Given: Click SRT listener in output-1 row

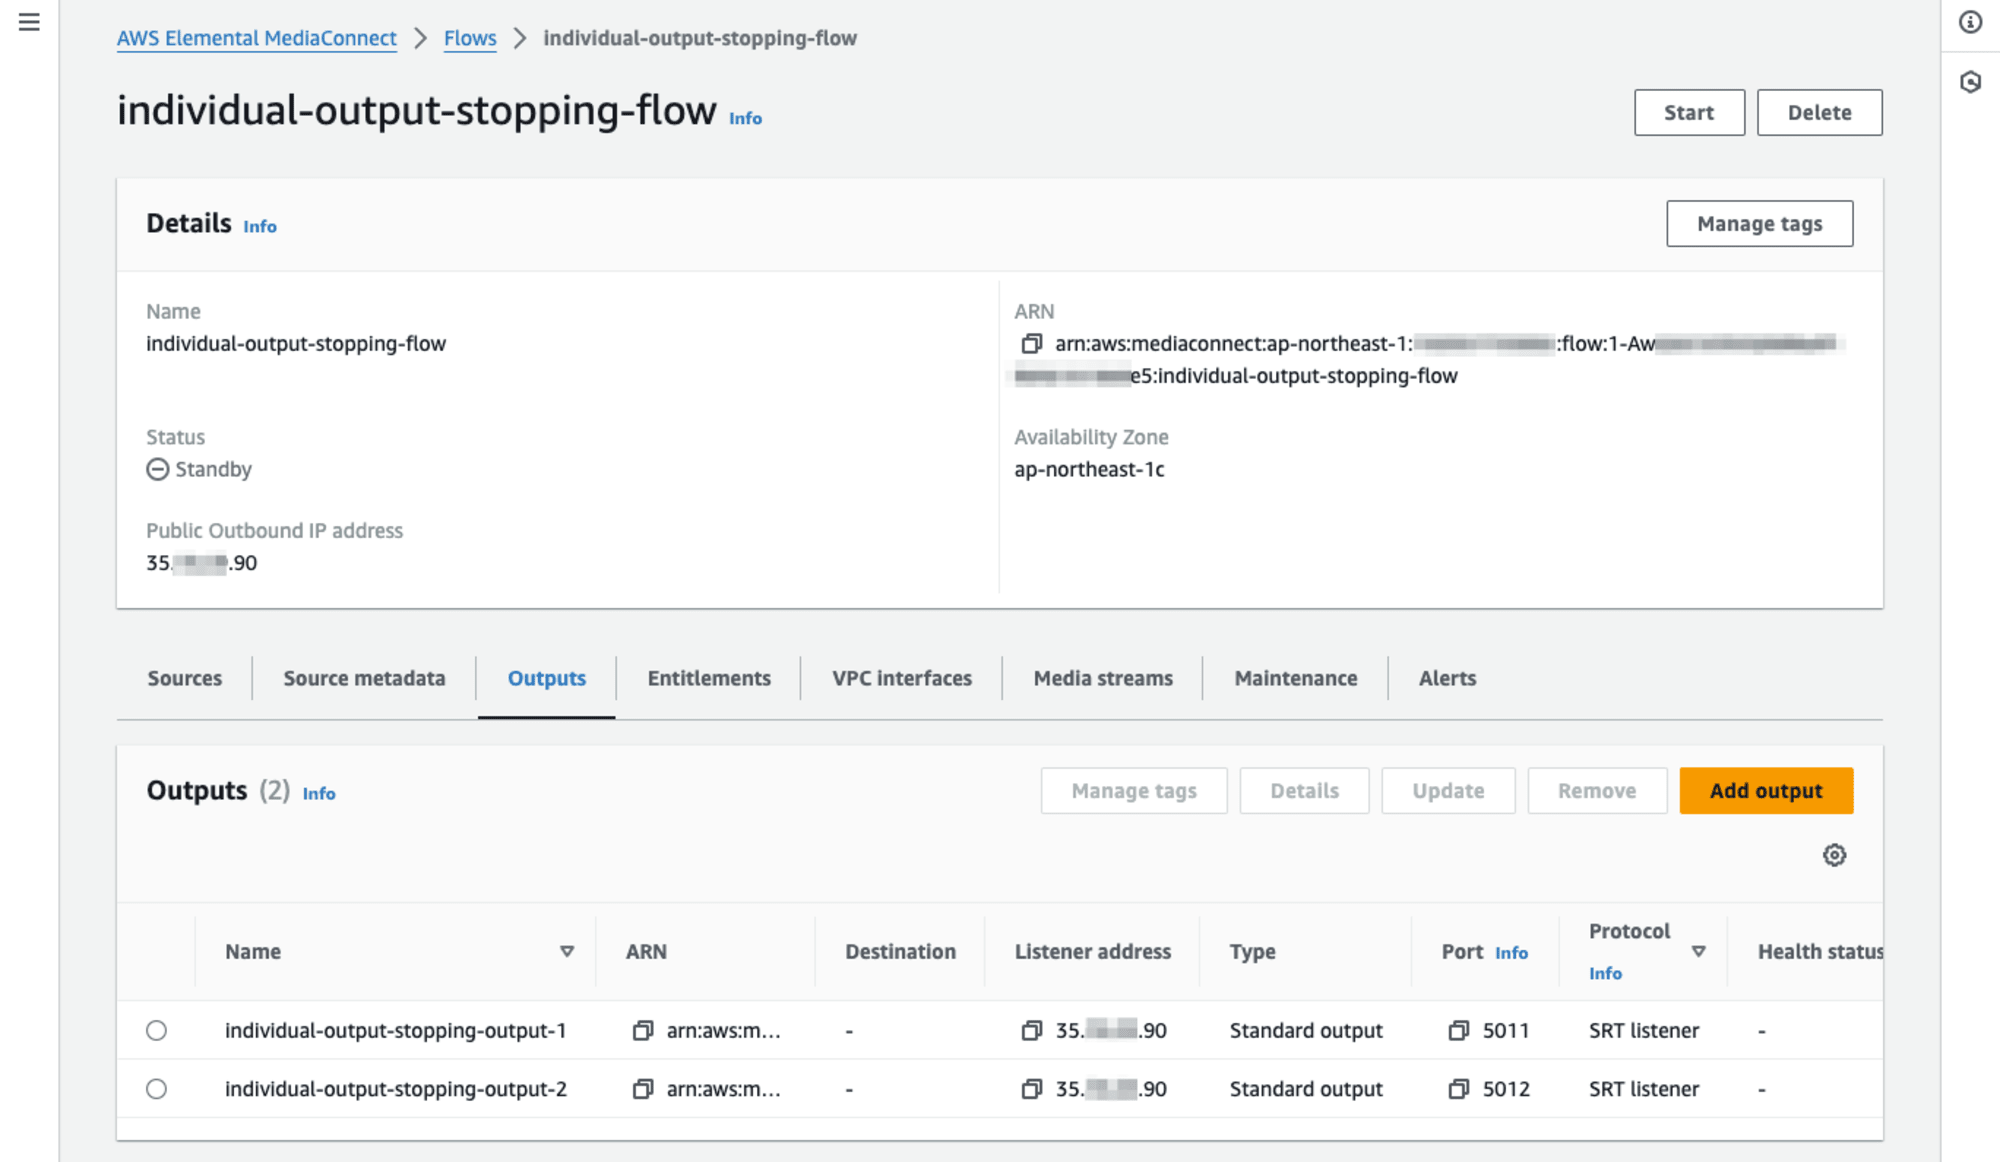Looking at the screenshot, I should tap(1644, 1030).
